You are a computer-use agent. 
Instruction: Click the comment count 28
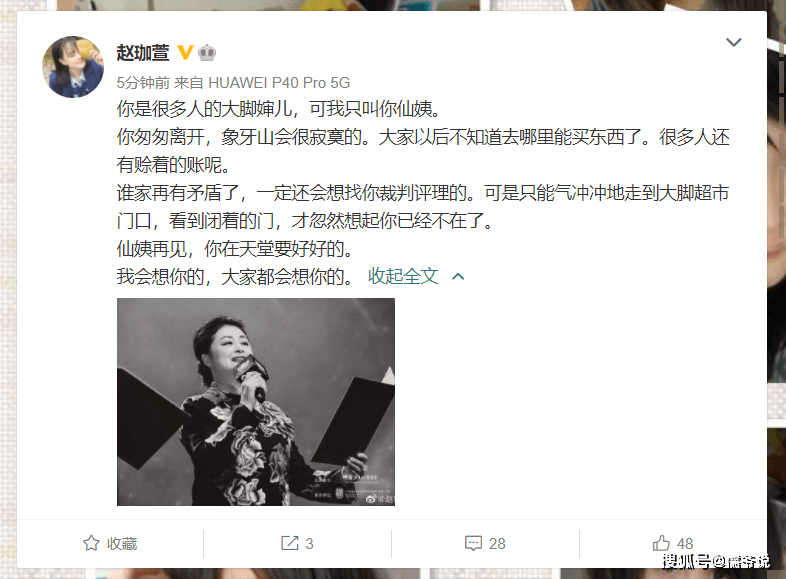point(497,543)
